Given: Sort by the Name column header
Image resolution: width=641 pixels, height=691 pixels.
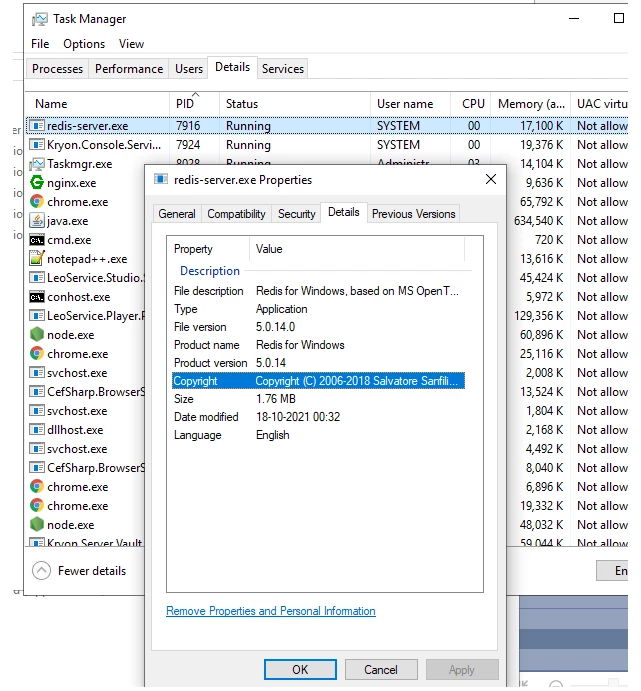Looking at the screenshot, I should [97, 104].
